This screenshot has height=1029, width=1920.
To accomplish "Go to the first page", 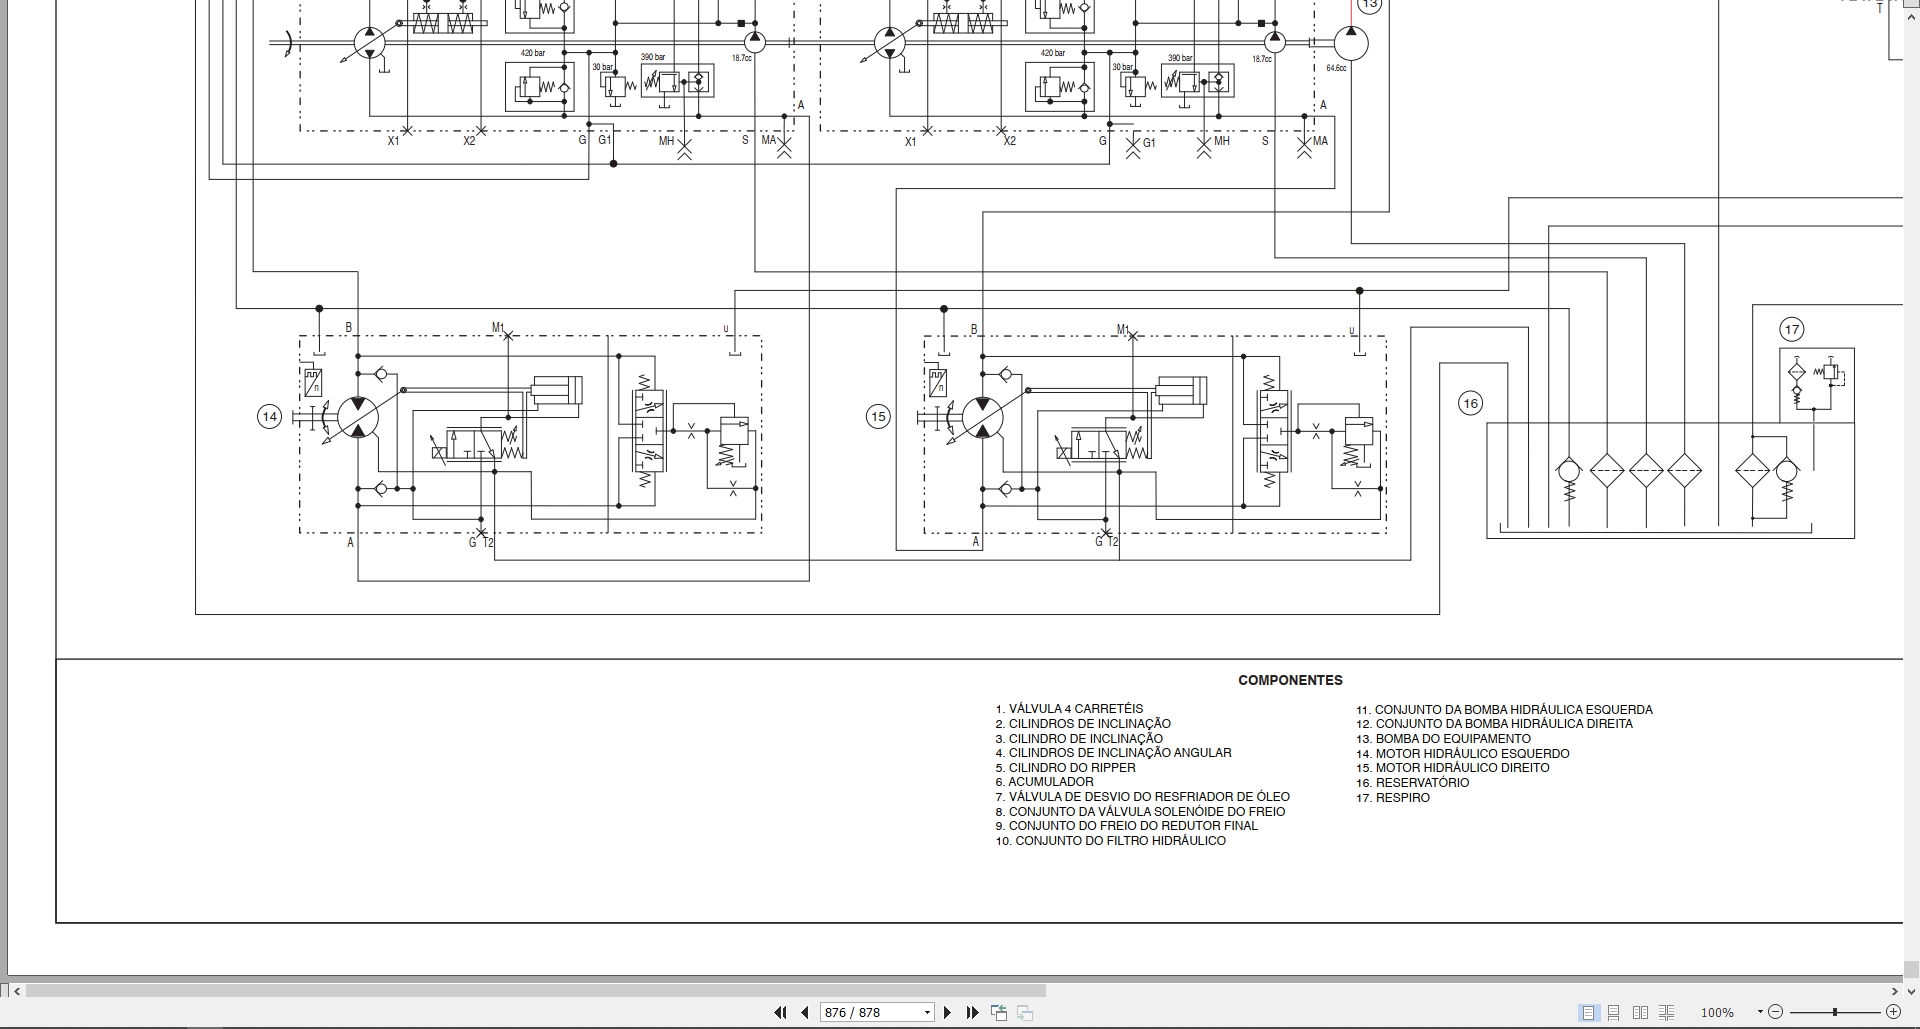I will click(x=780, y=1013).
